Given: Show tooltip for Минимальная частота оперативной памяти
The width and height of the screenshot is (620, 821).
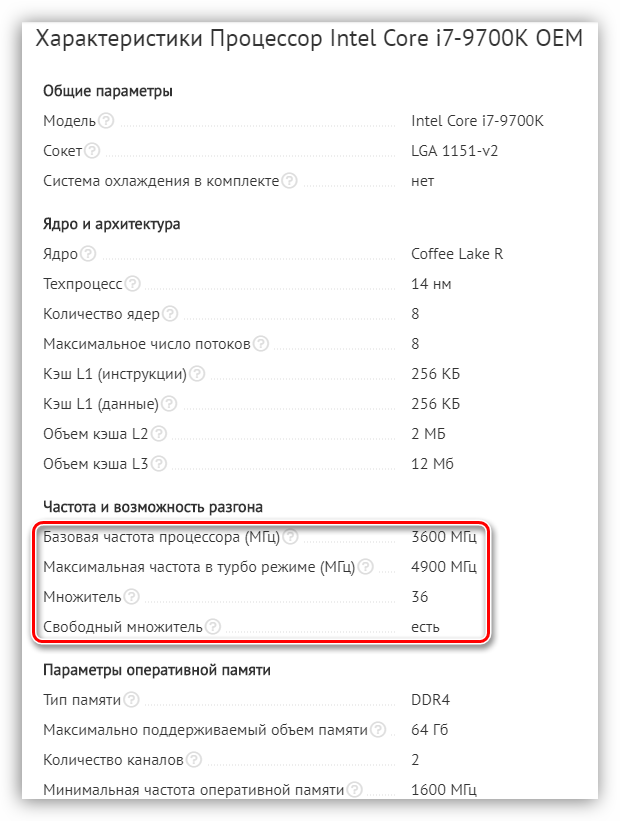Looking at the screenshot, I should coord(355,789).
